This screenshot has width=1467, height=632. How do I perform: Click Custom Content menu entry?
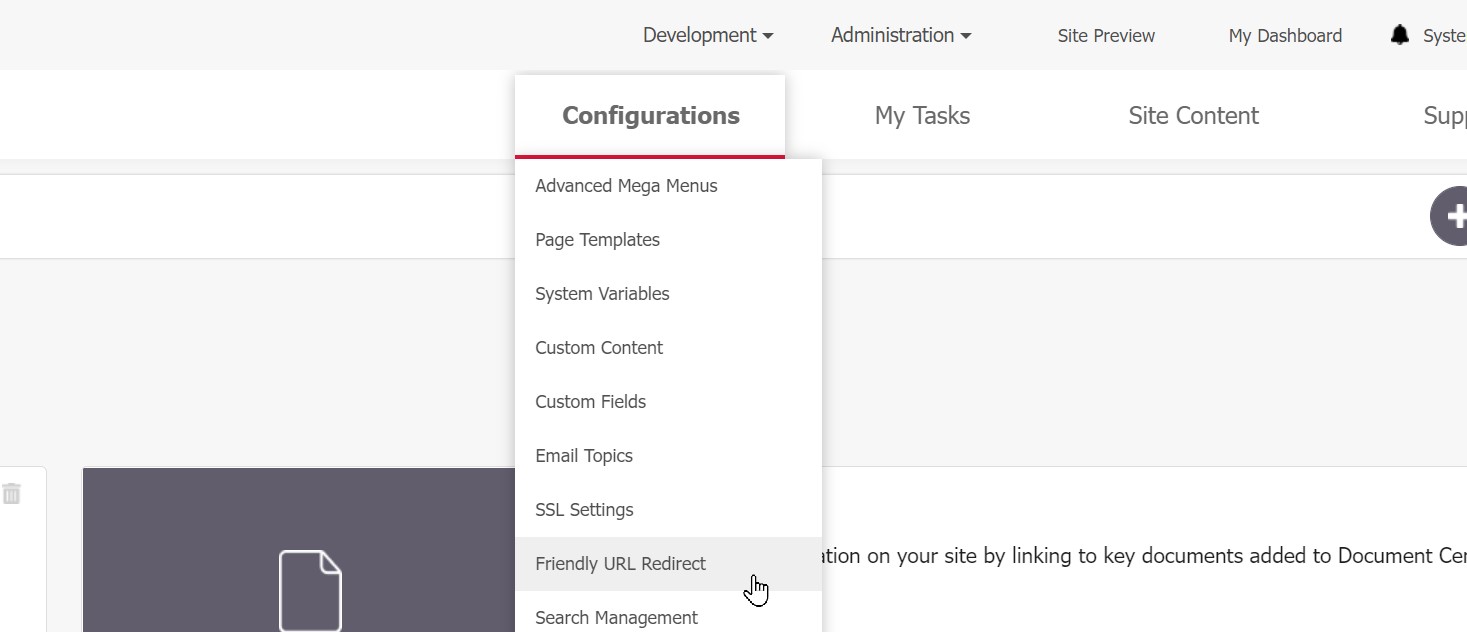(599, 348)
